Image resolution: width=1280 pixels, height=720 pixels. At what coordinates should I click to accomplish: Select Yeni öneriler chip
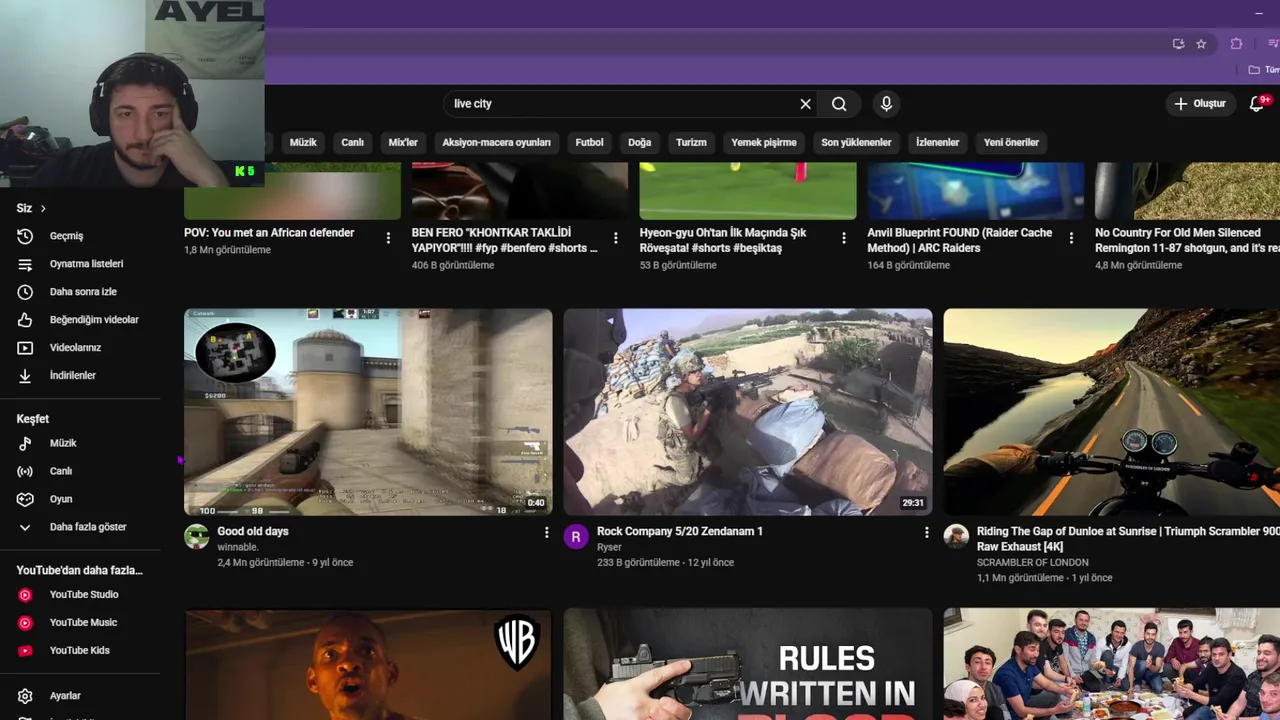tap(1011, 142)
